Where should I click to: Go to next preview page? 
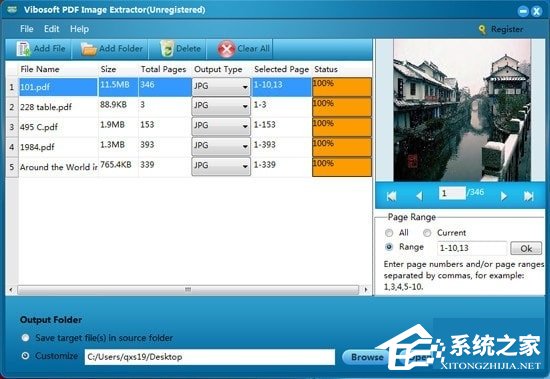[504, 196]
